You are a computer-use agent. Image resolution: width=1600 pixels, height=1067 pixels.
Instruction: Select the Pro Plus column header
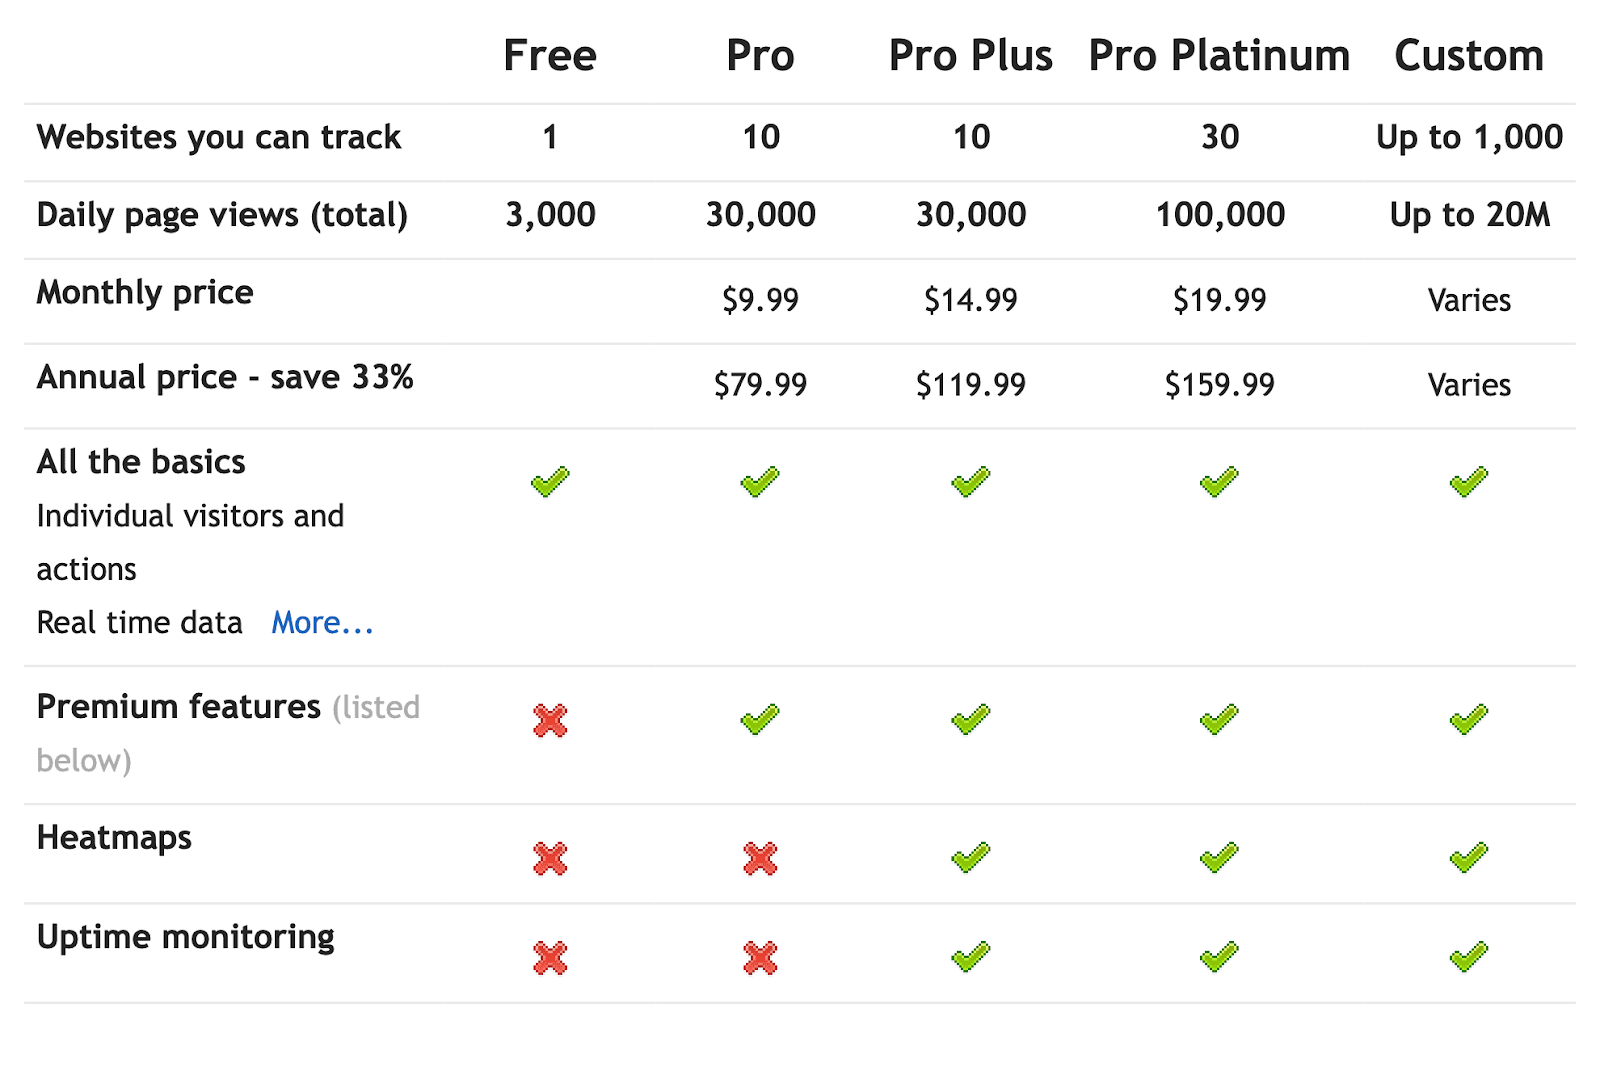click(970, 56)
